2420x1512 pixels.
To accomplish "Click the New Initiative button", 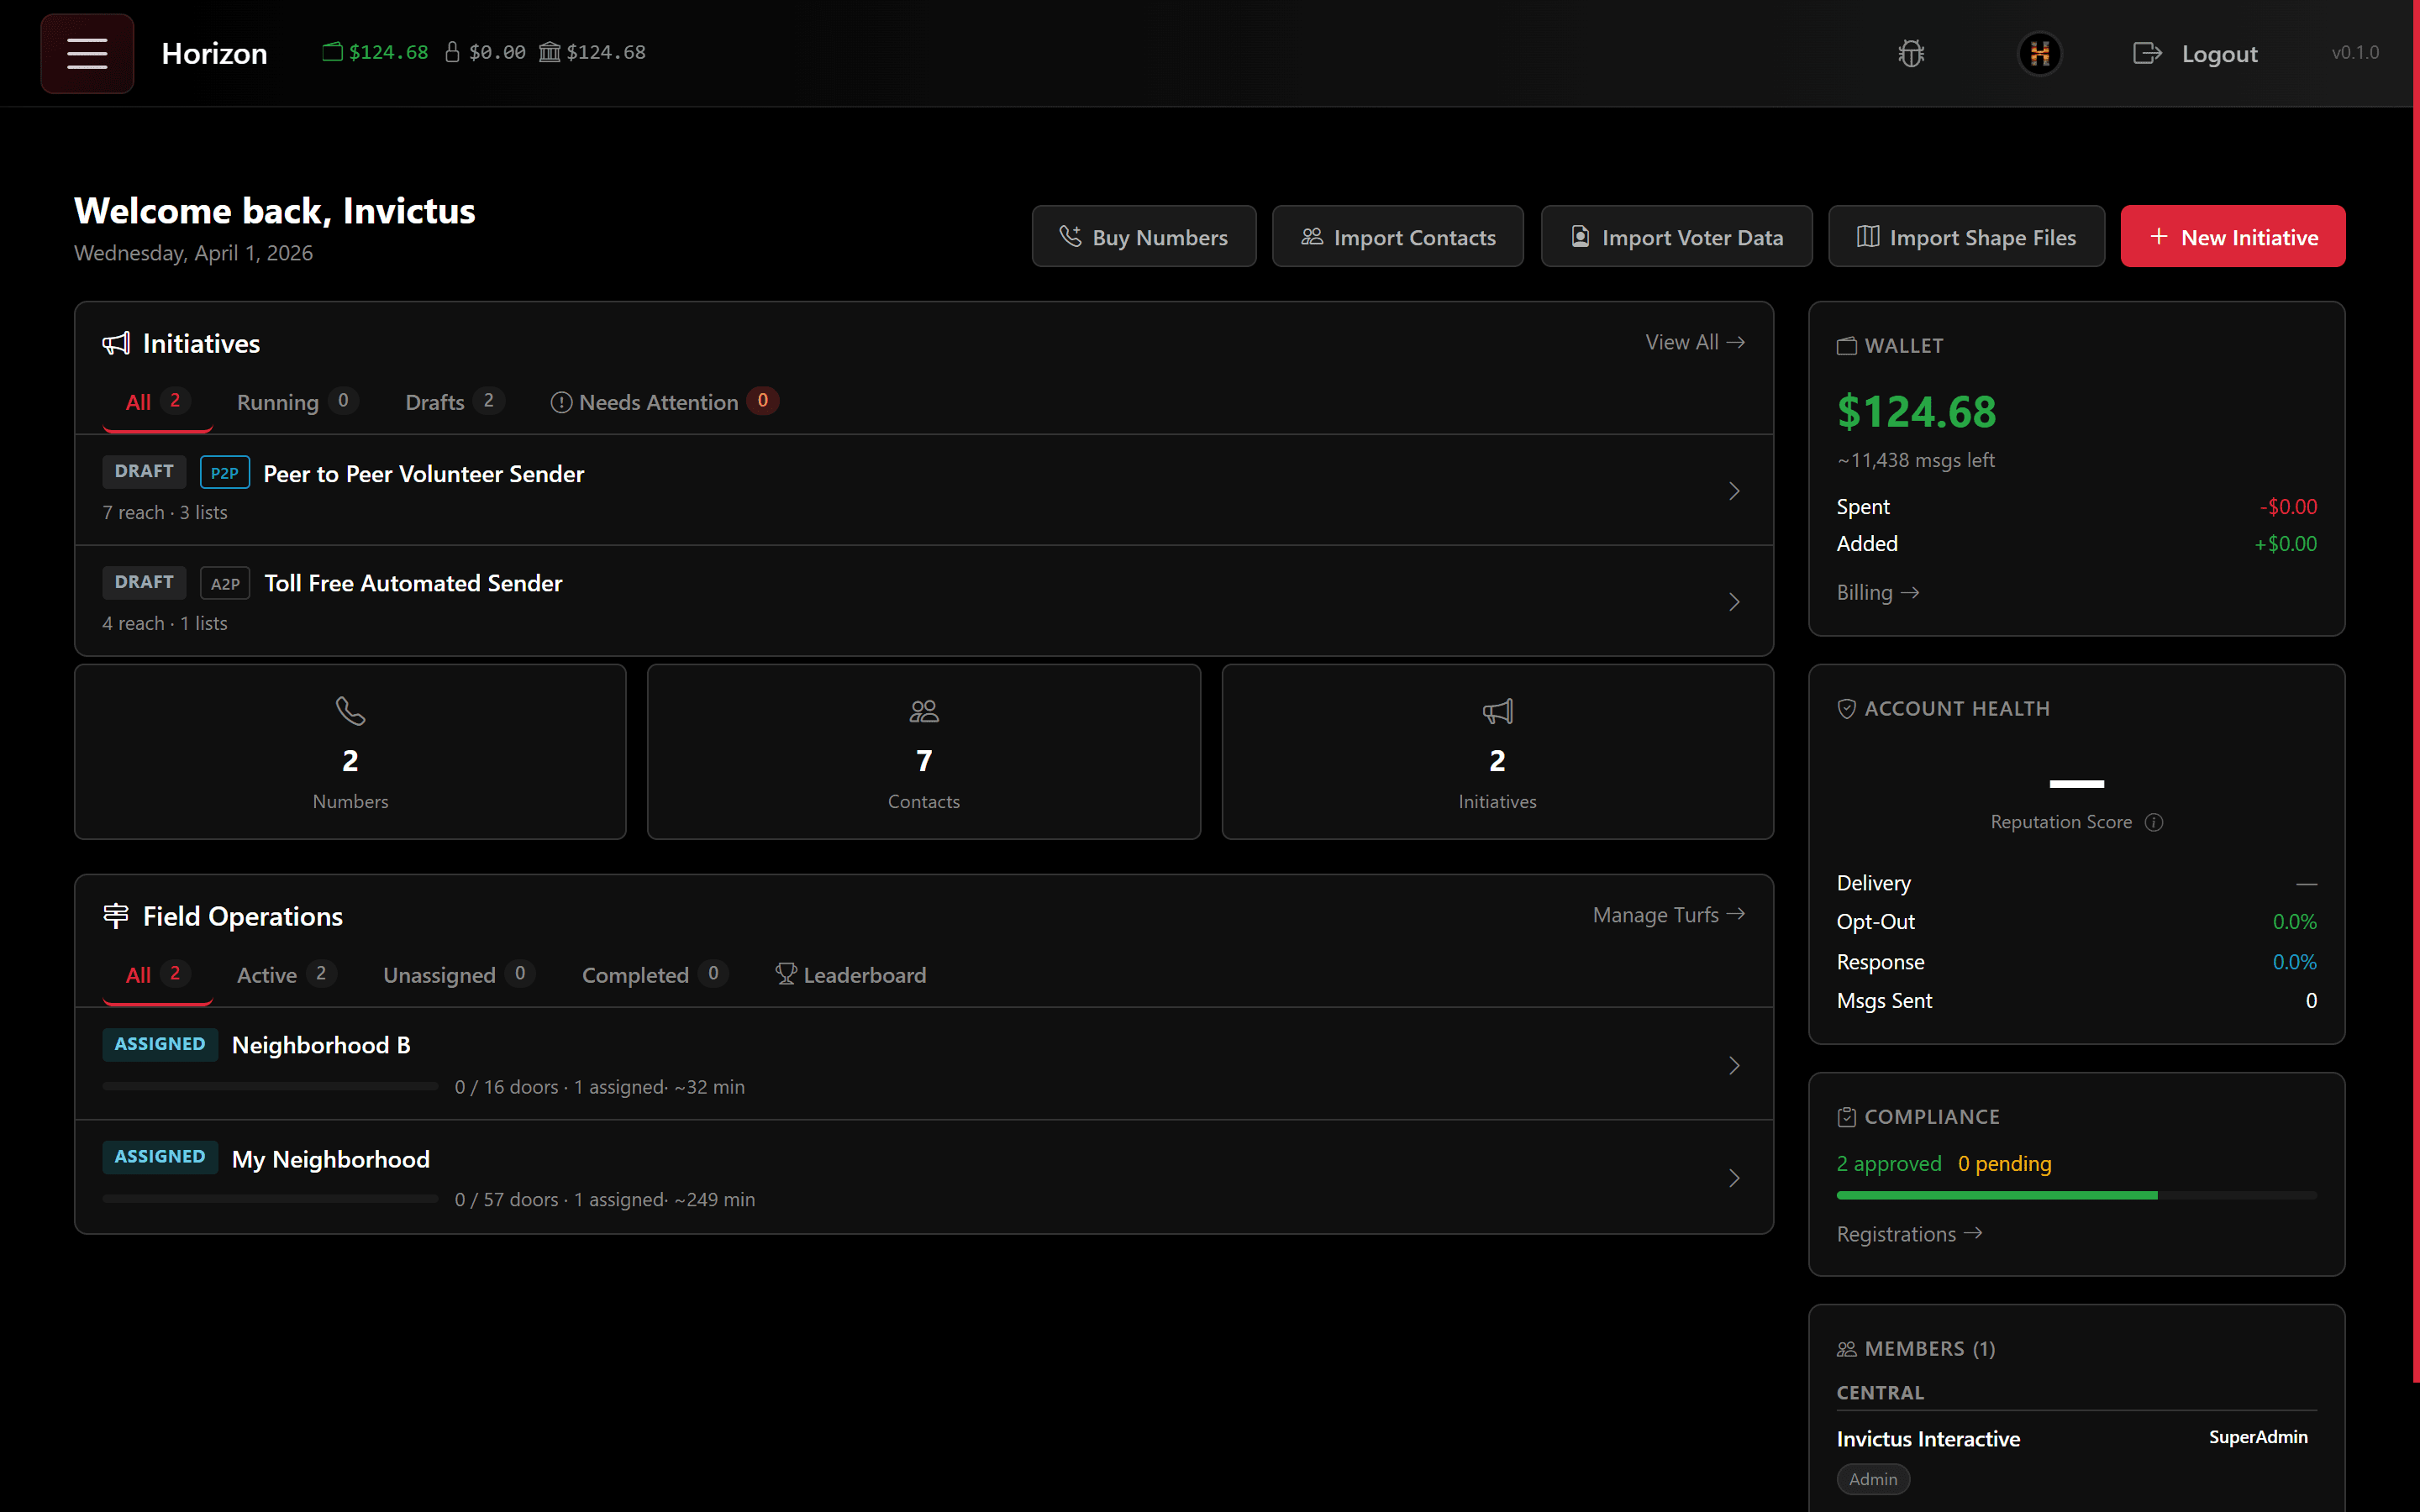I will (2232, 237).
